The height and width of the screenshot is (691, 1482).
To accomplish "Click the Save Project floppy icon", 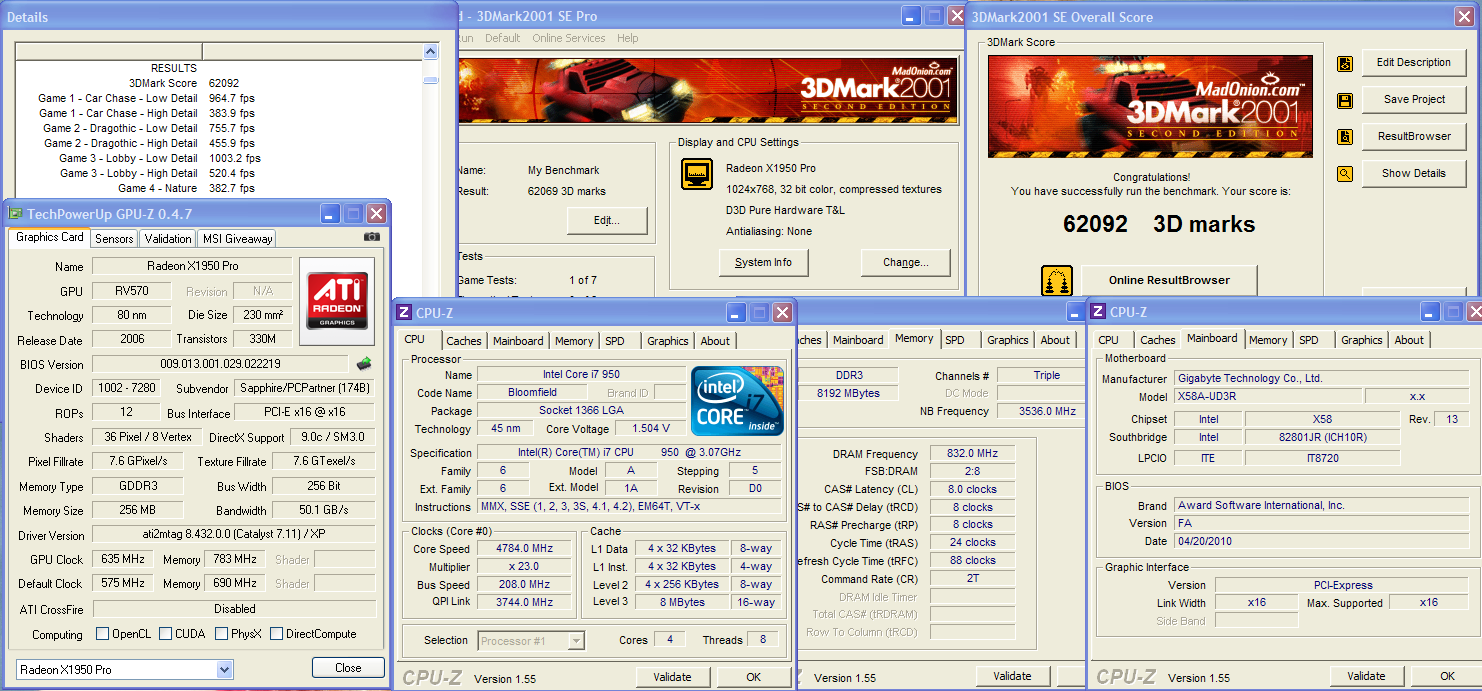I will [1345, 100].
